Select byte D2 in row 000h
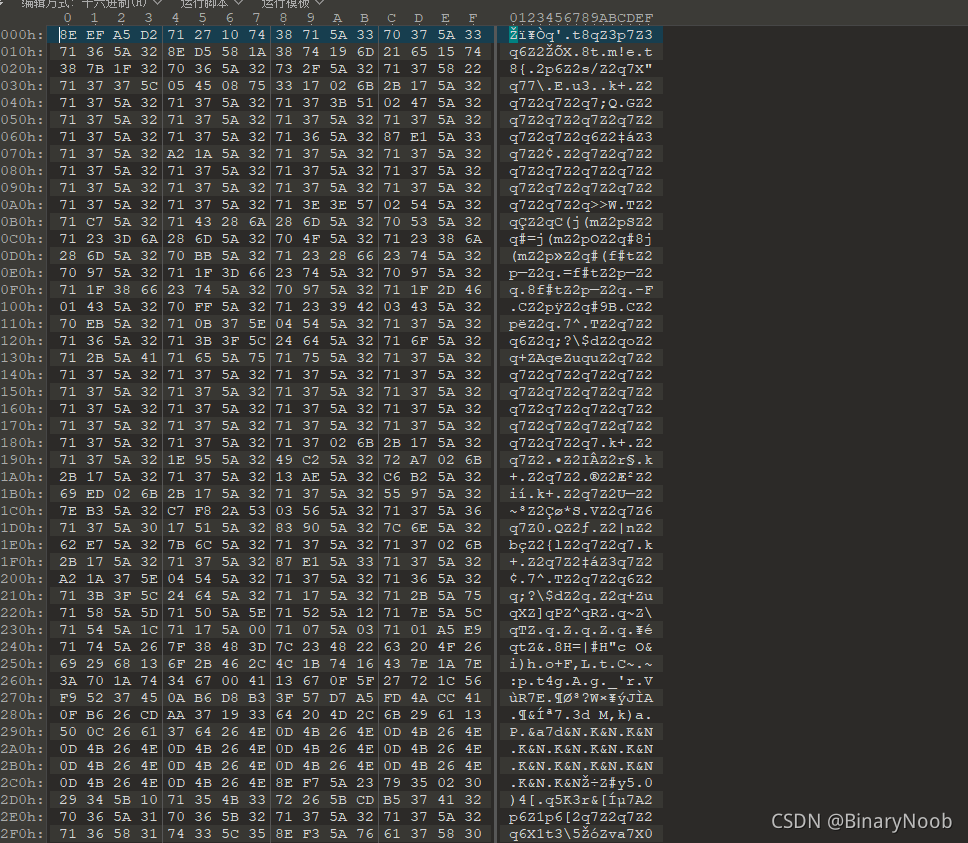This screenshot has height=843, width=968. click(149, 35)
